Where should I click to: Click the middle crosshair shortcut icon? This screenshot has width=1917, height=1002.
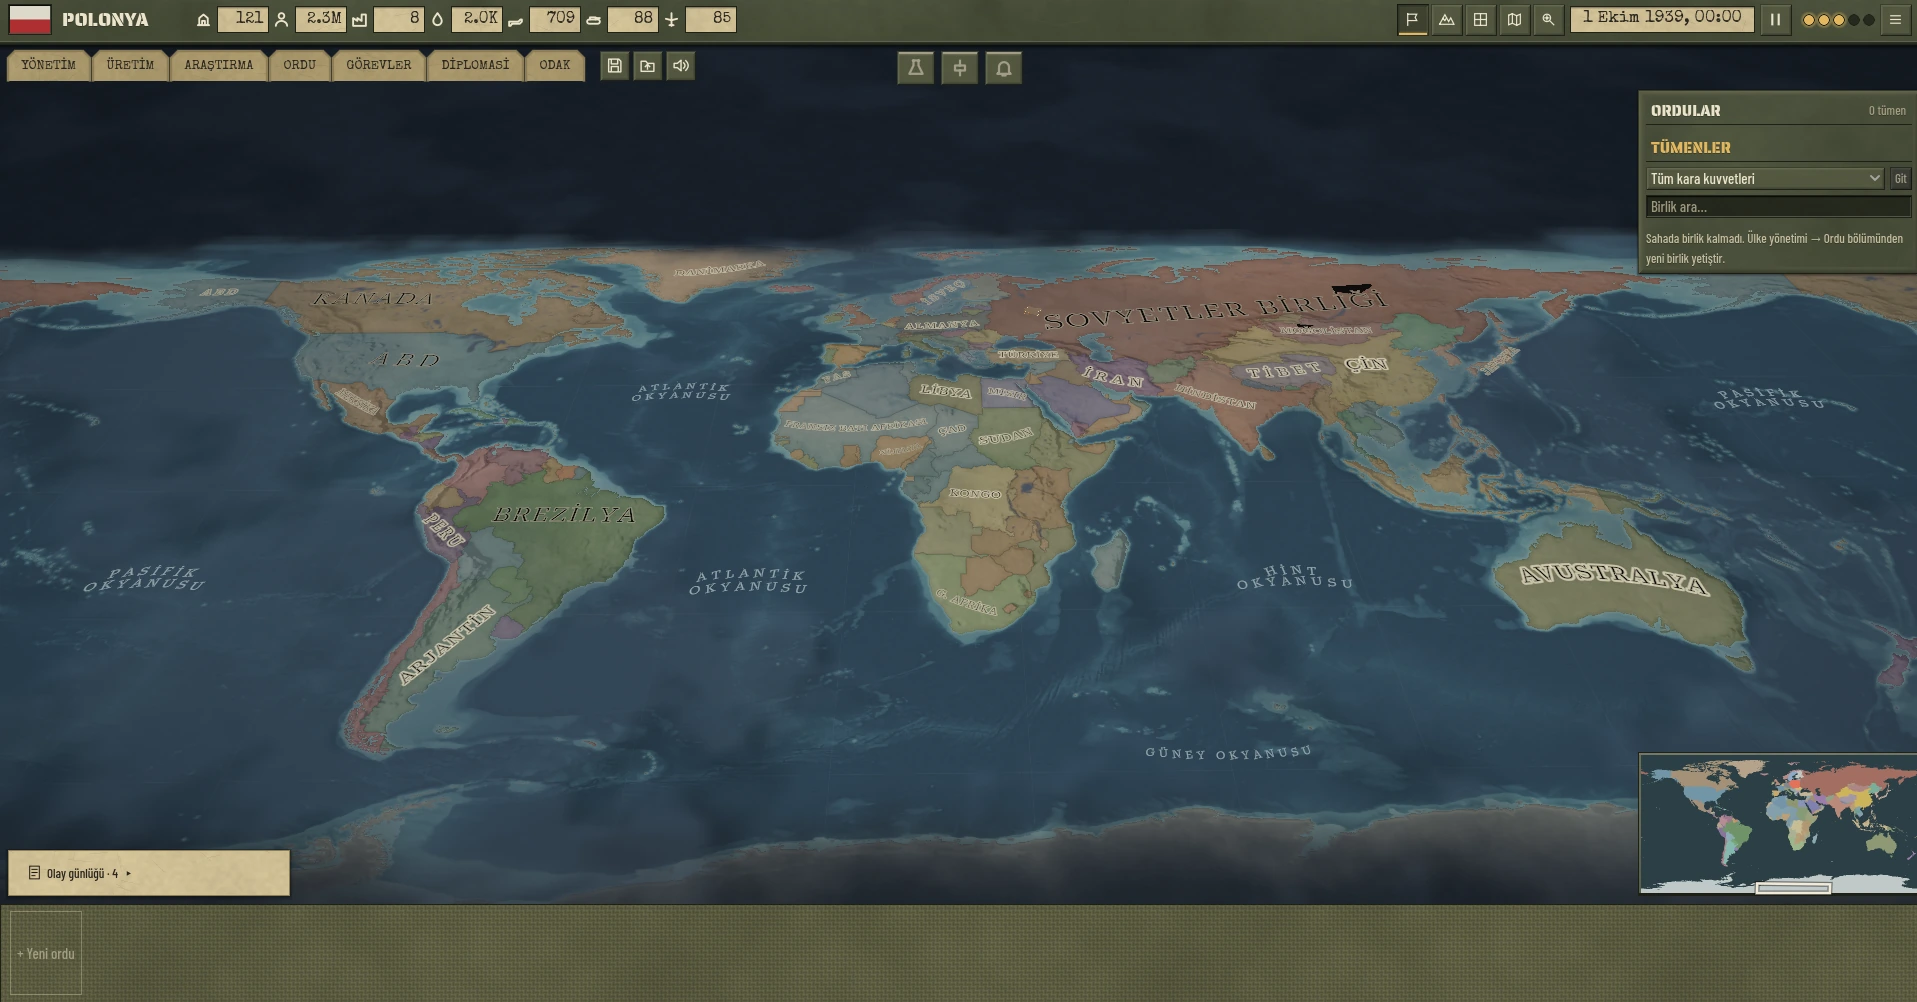[x=959, y=68]
